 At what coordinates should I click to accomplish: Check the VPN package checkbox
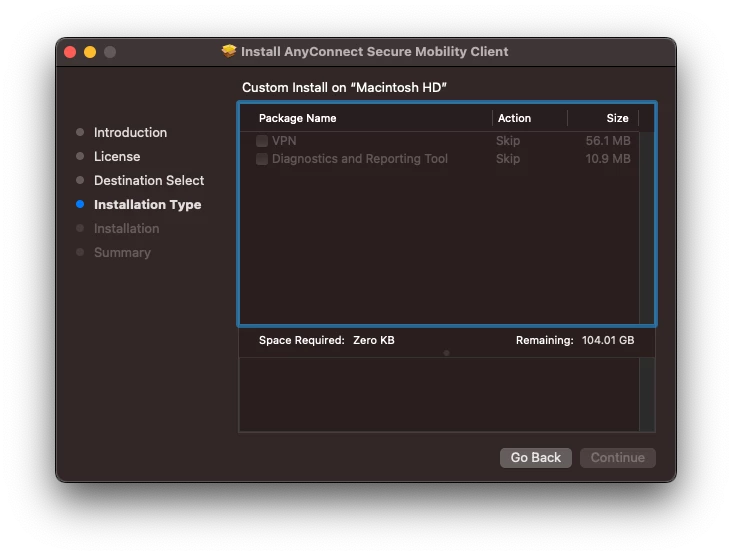click(x=262, y=141)
